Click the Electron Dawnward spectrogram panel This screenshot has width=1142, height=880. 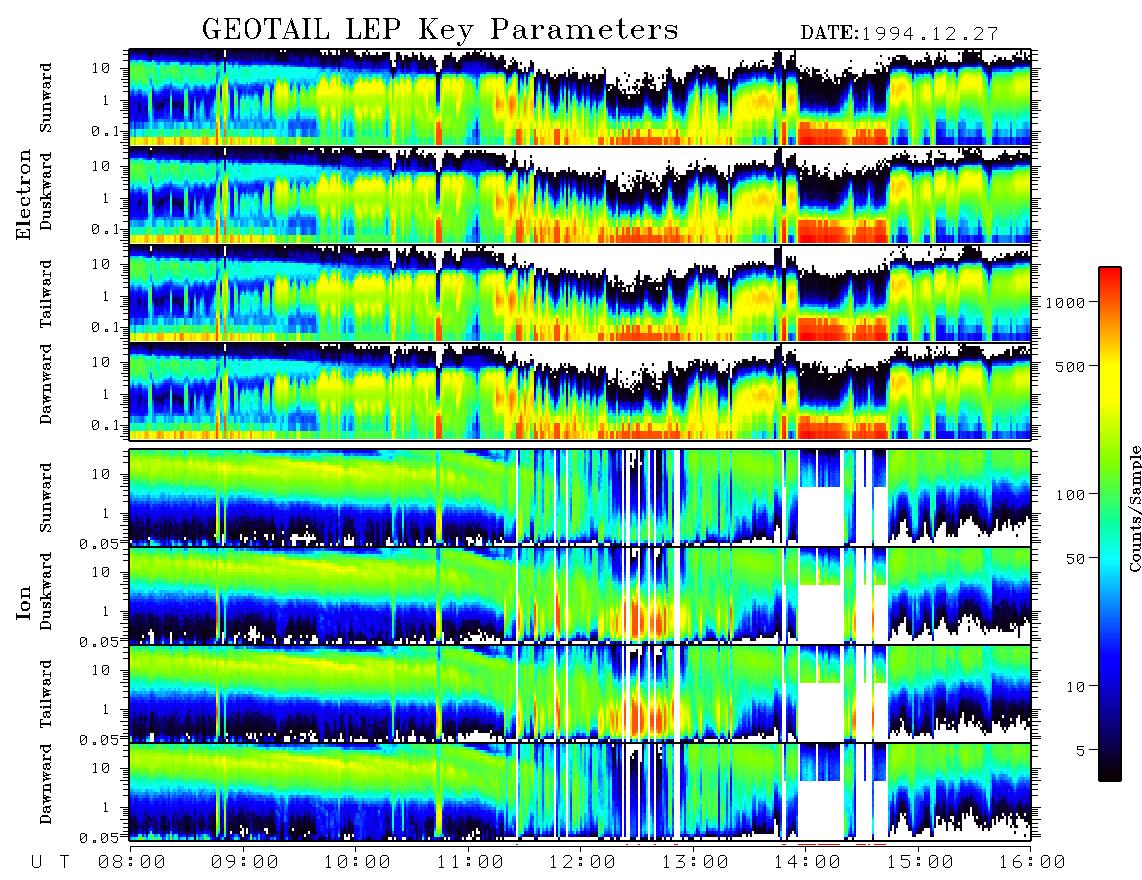(580, 391)
